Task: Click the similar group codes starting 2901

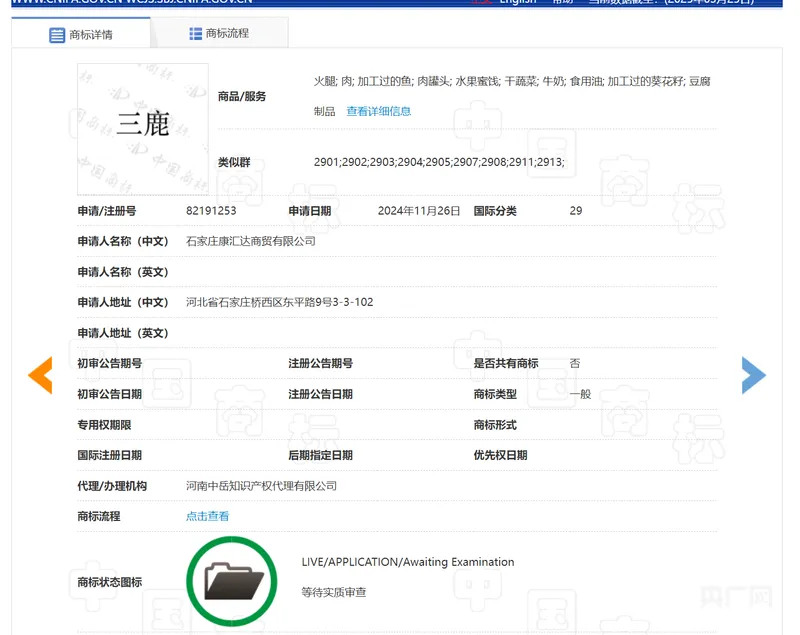Action: click(438, 162)
